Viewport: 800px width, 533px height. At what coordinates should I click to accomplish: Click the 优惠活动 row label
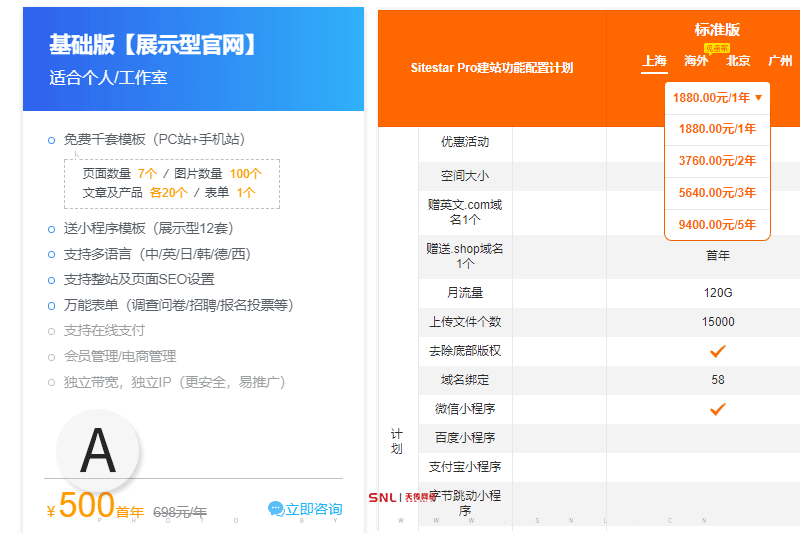click(x=465, y=142)
